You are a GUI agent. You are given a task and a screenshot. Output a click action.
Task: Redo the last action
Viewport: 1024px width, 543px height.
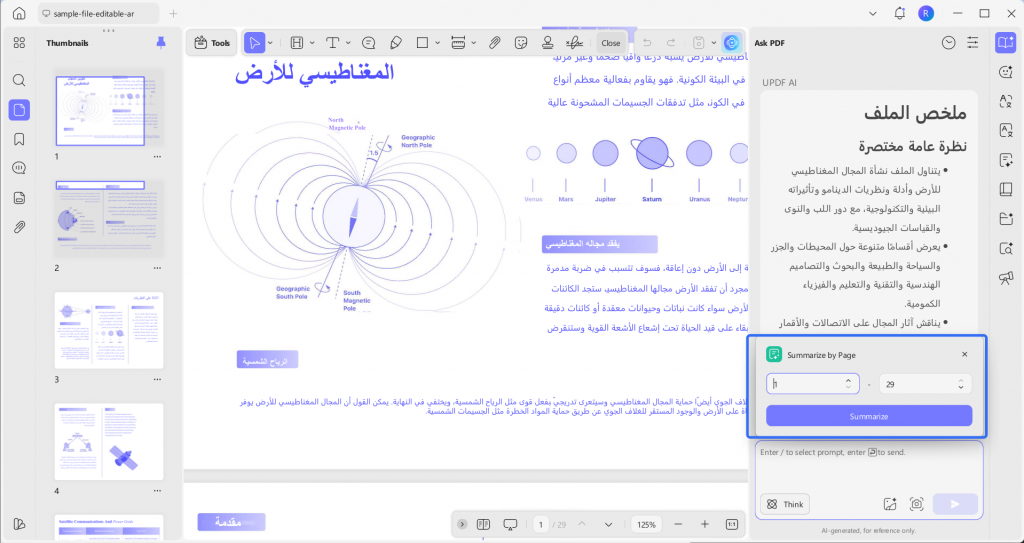(x=671, y=43)
